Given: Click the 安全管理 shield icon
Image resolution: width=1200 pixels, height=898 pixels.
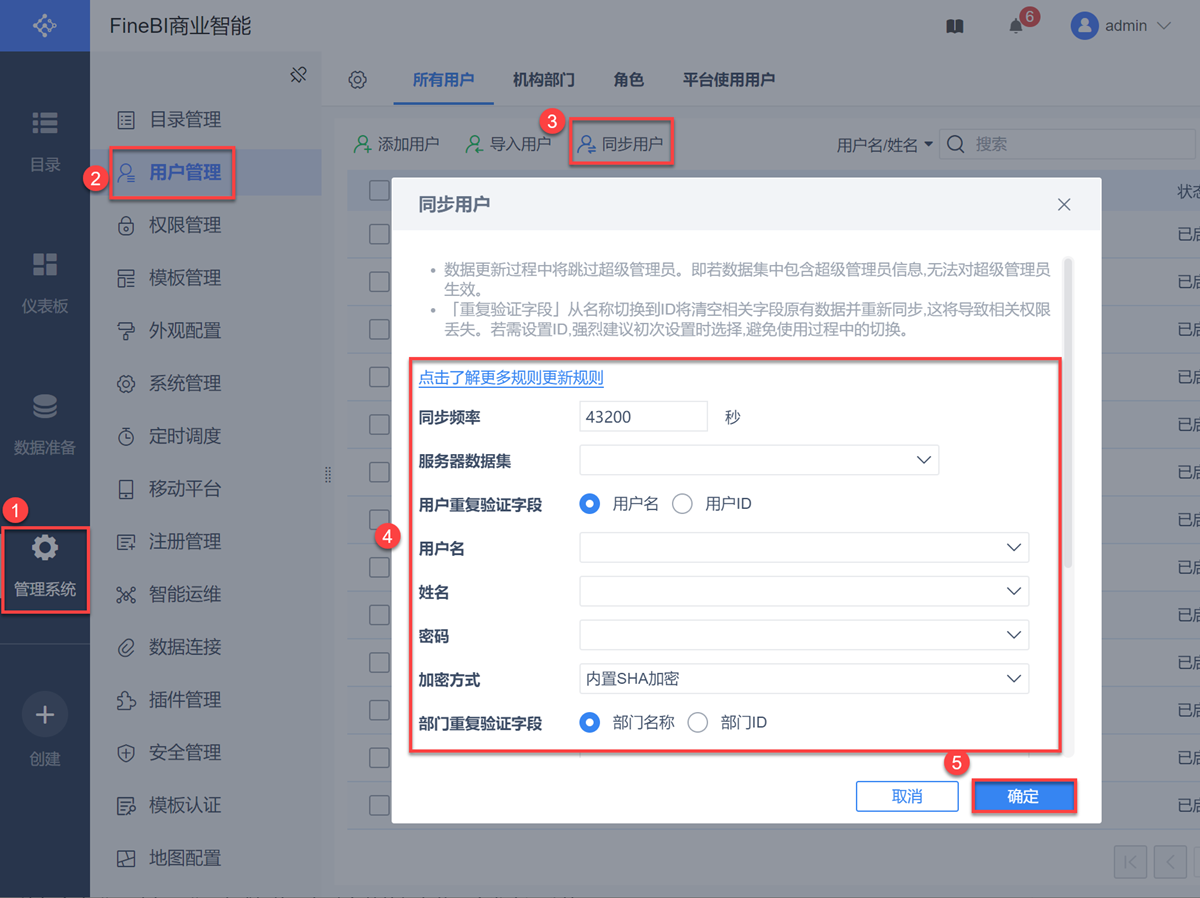Looking at the screenshot, I should tap(126, 753).
